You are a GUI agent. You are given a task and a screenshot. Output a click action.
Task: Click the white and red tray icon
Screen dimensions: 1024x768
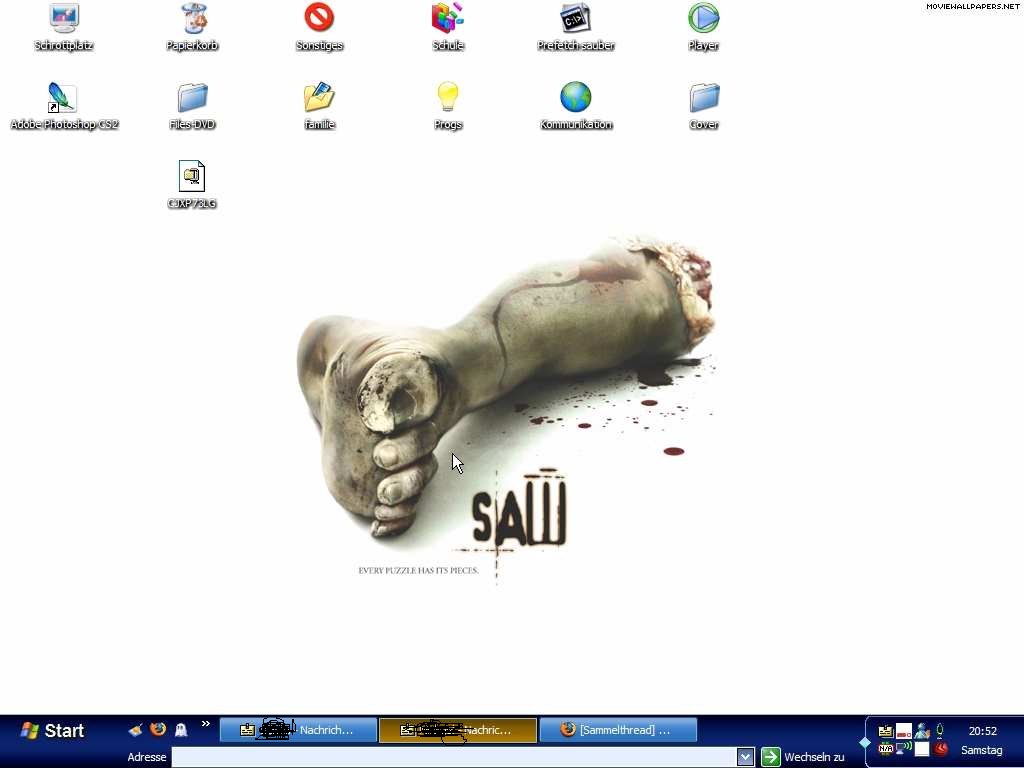point(904,731)
